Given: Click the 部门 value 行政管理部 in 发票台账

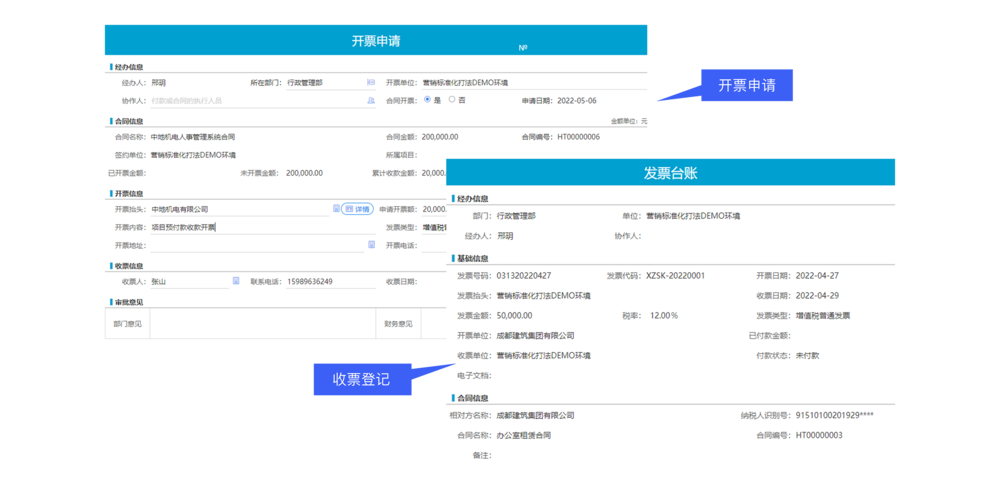Looking at the screenshot, I should tap(516, 216).
